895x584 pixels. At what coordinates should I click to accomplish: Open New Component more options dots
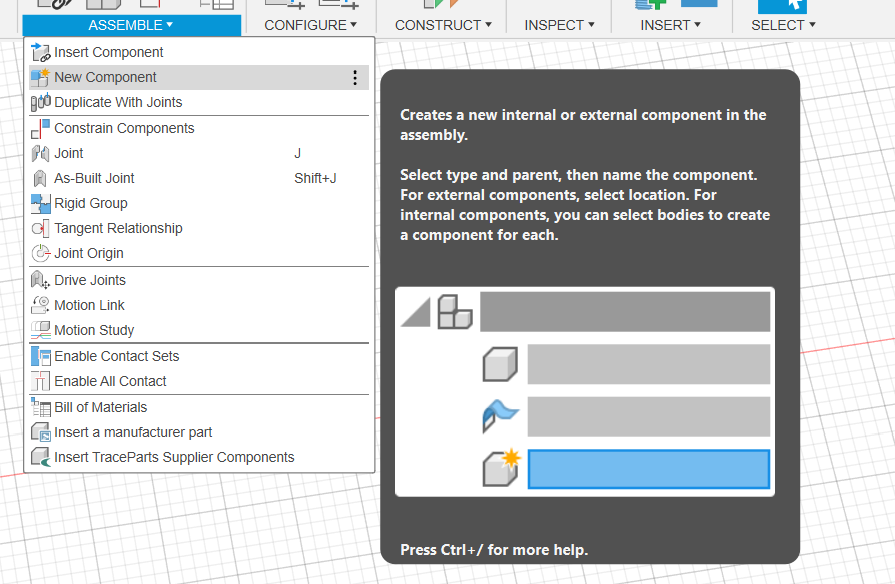pos(354,77)
